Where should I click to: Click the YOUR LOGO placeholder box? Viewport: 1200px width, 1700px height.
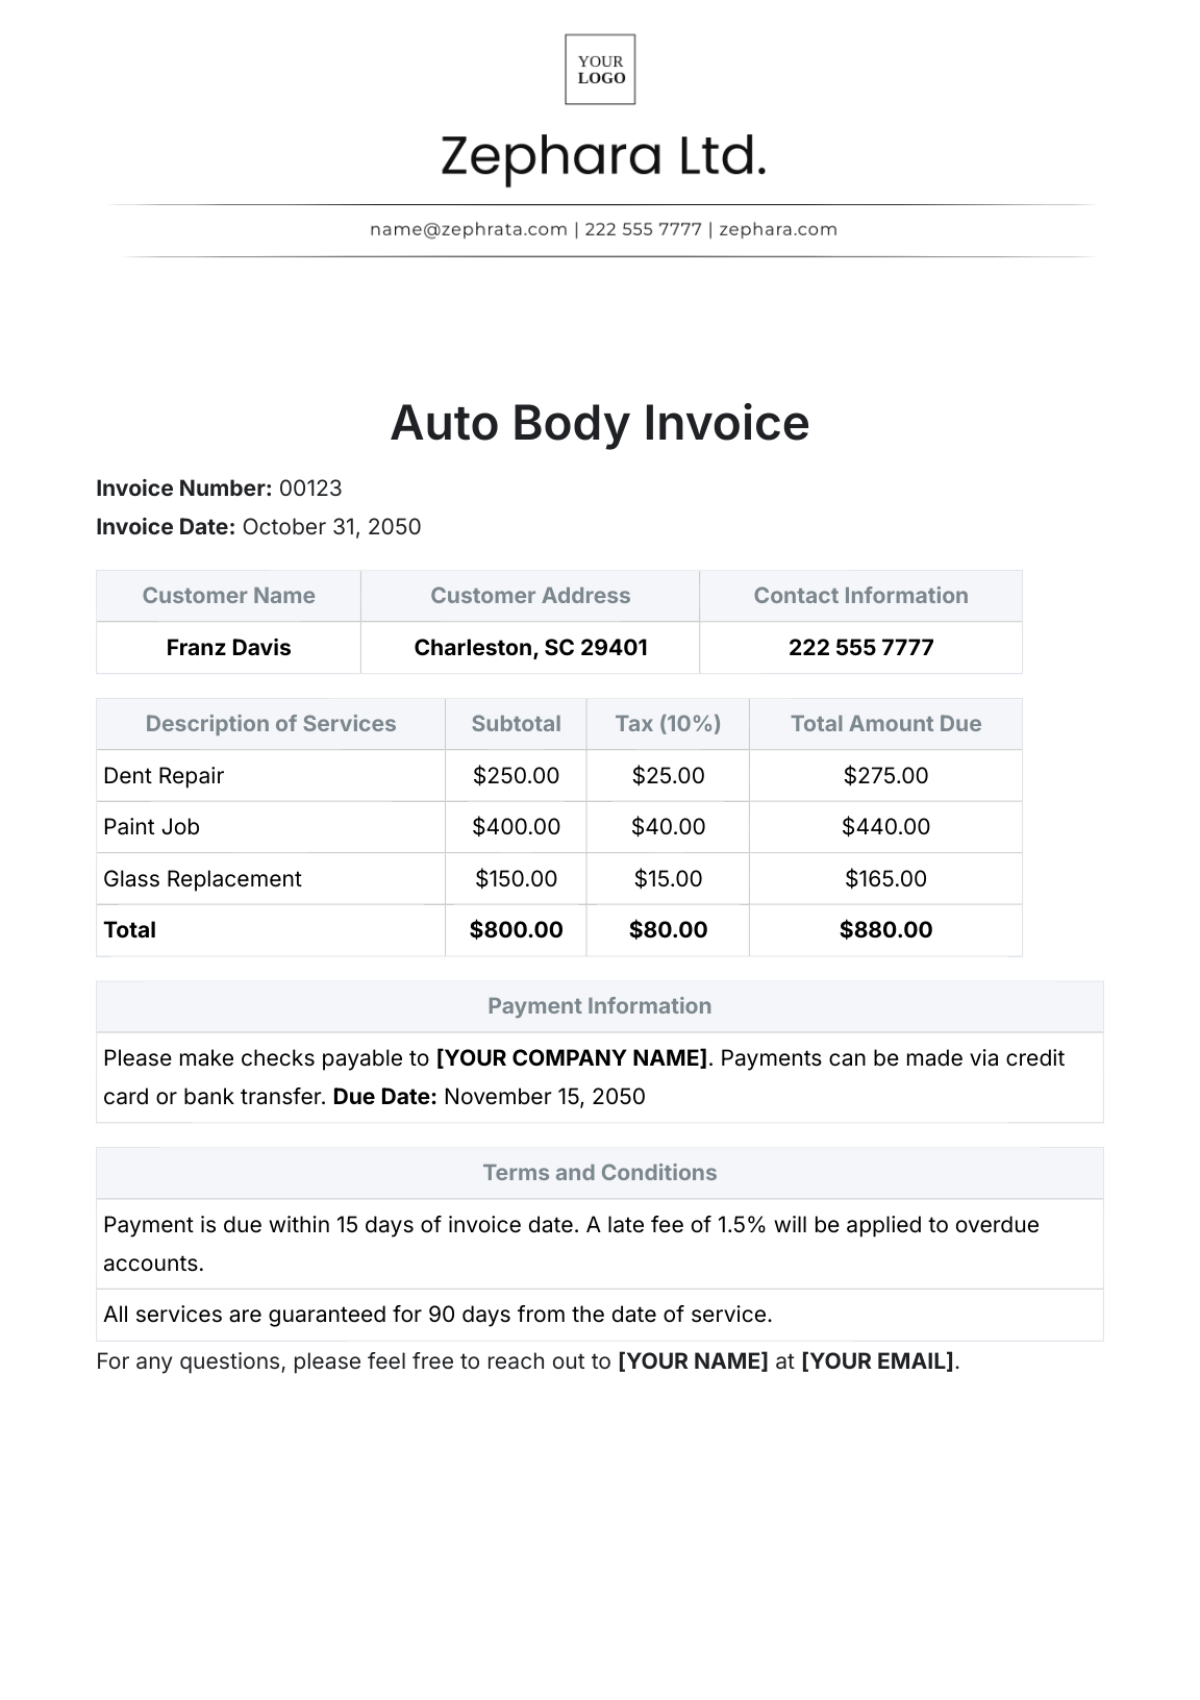[600, 69]
